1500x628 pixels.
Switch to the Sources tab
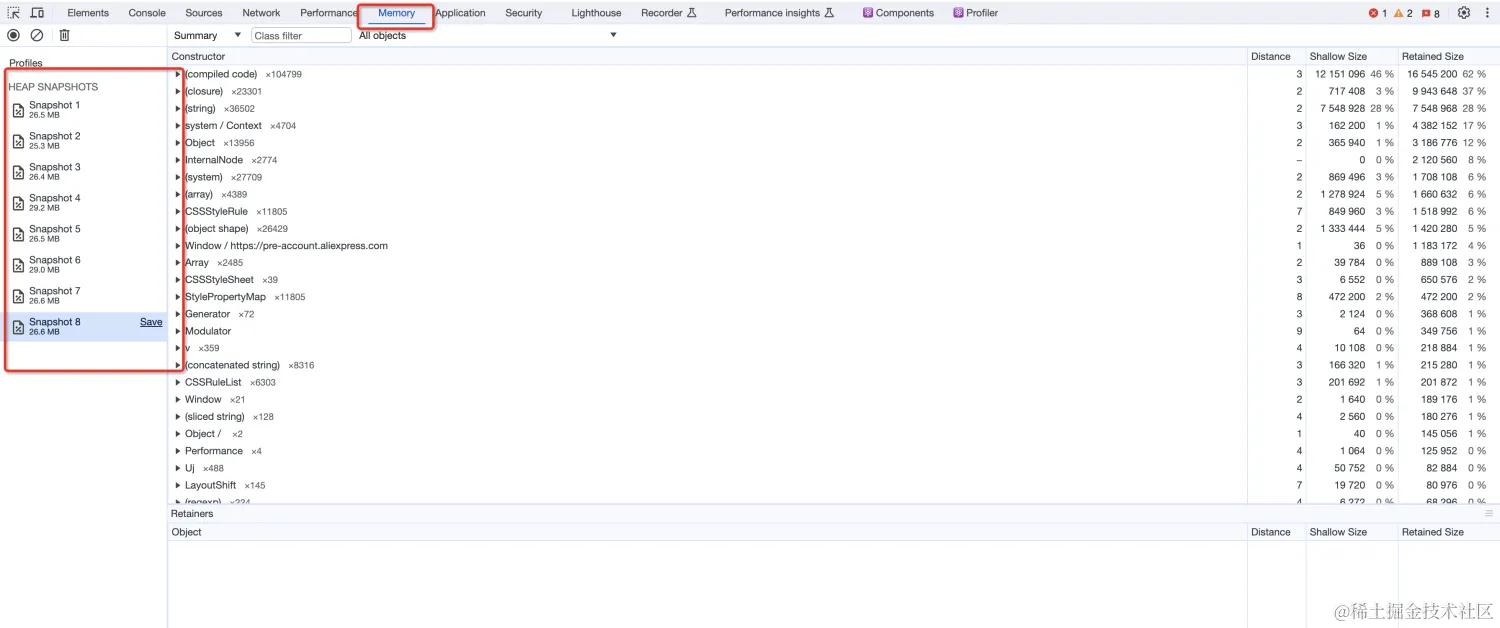click(x=204, y=13)
